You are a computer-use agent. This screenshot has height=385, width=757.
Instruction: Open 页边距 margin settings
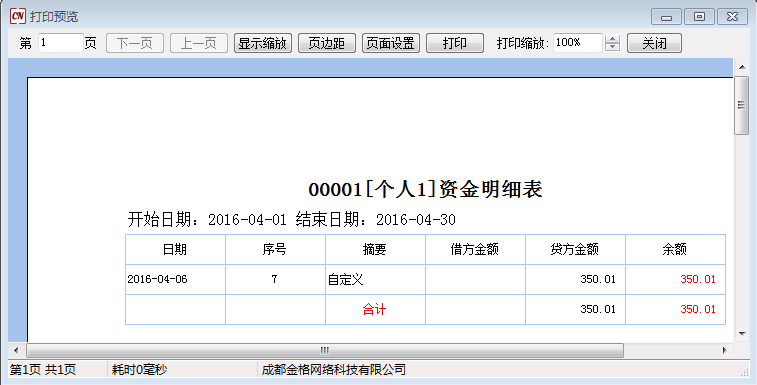click(327, 43)
